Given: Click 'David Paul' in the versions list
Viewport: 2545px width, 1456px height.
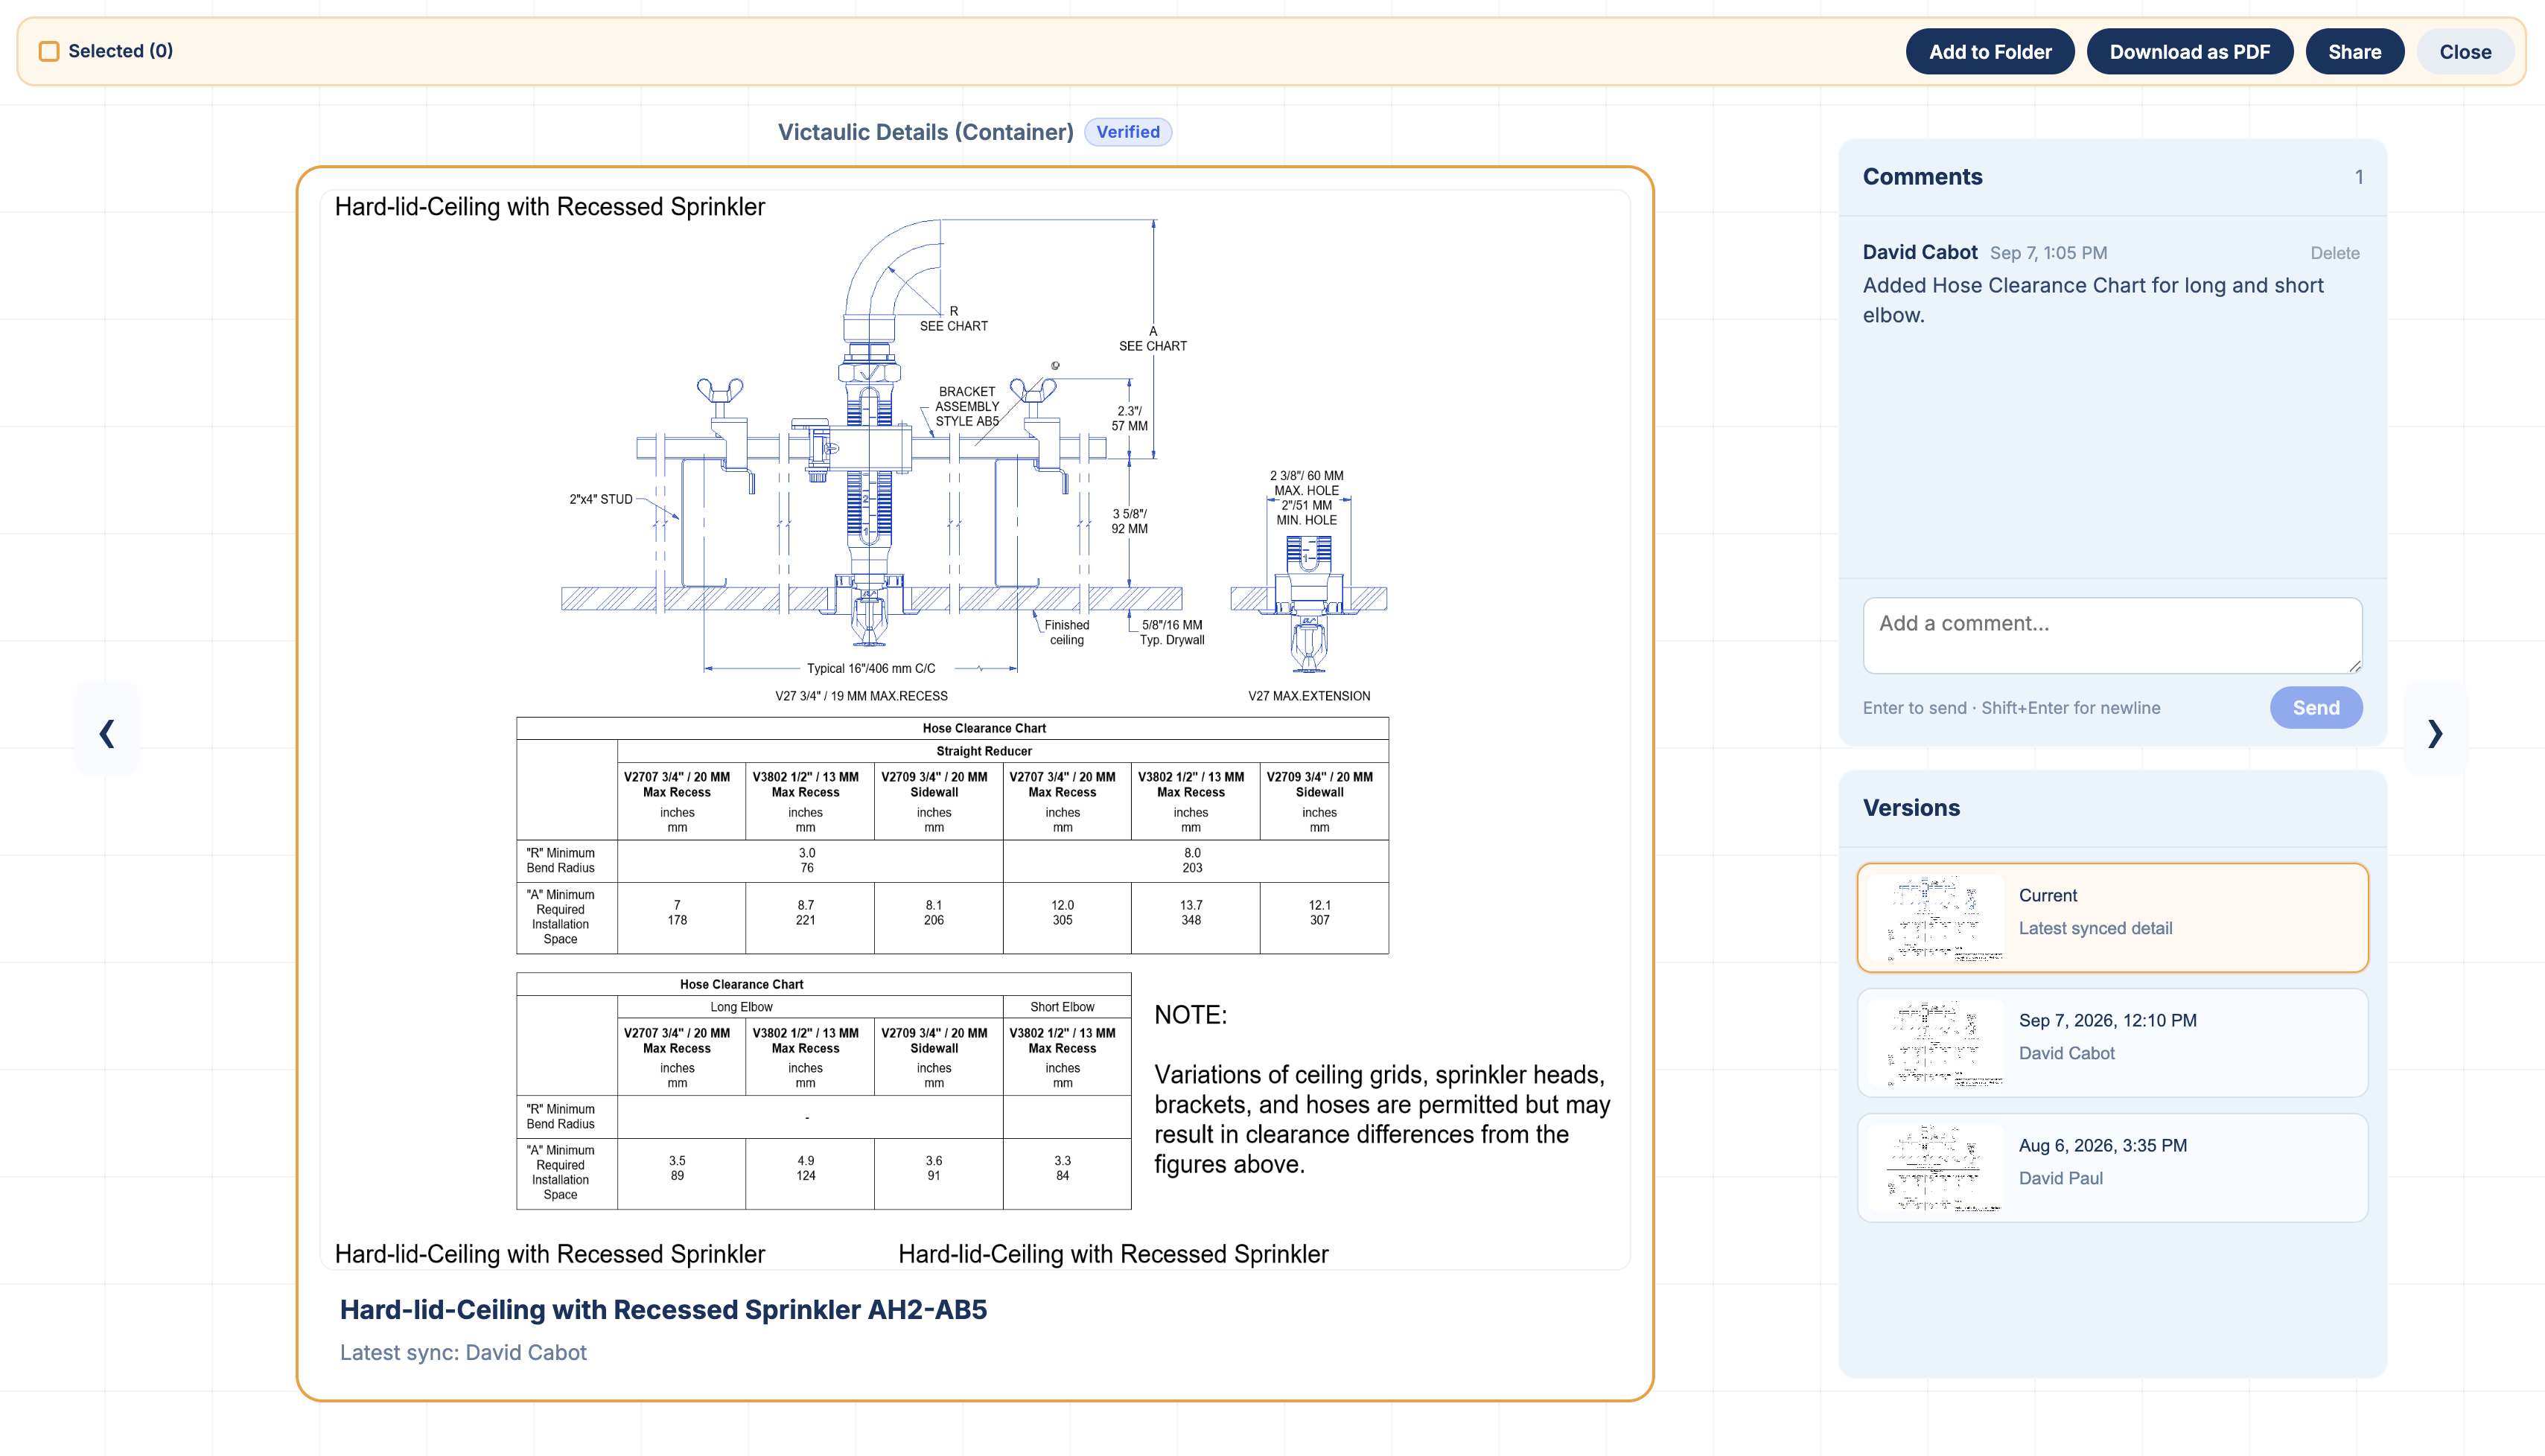Looking at the screenshot, I should (2060, 1178).
